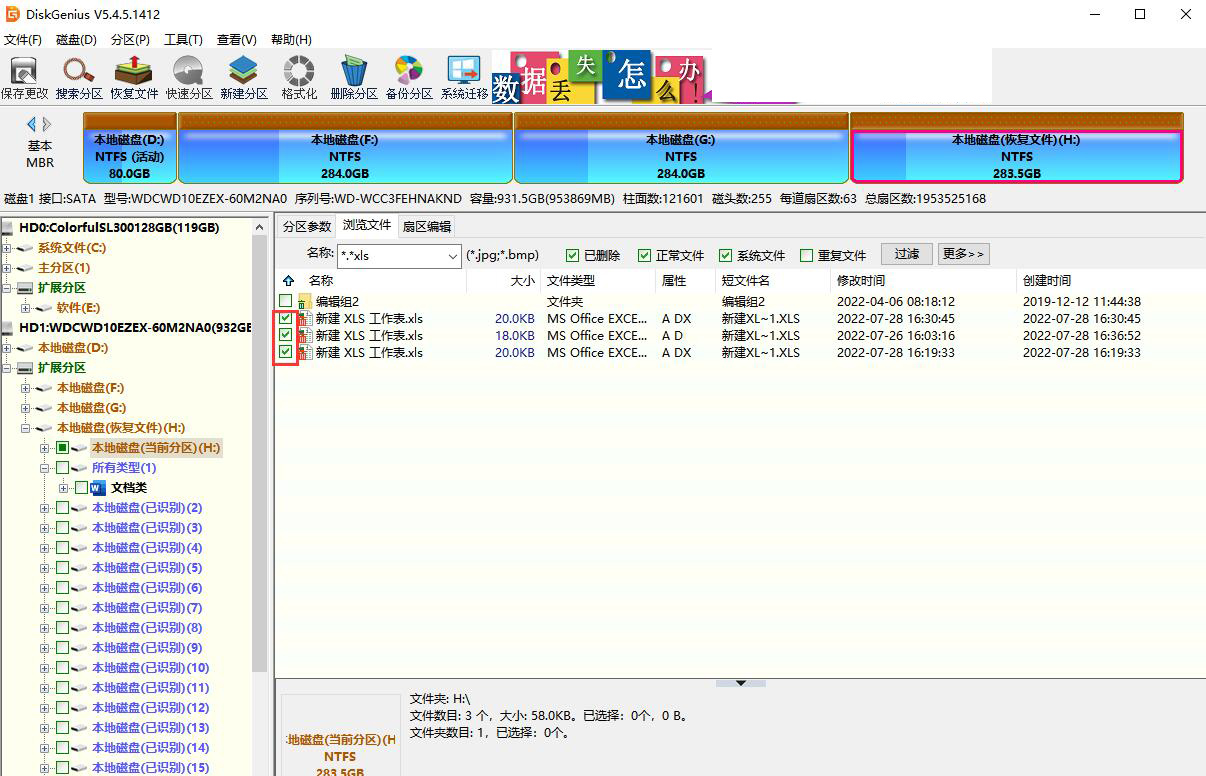Toggle checkbox for 所有类型(1) tree node
1206x776 pixels.
pos(63,468)
